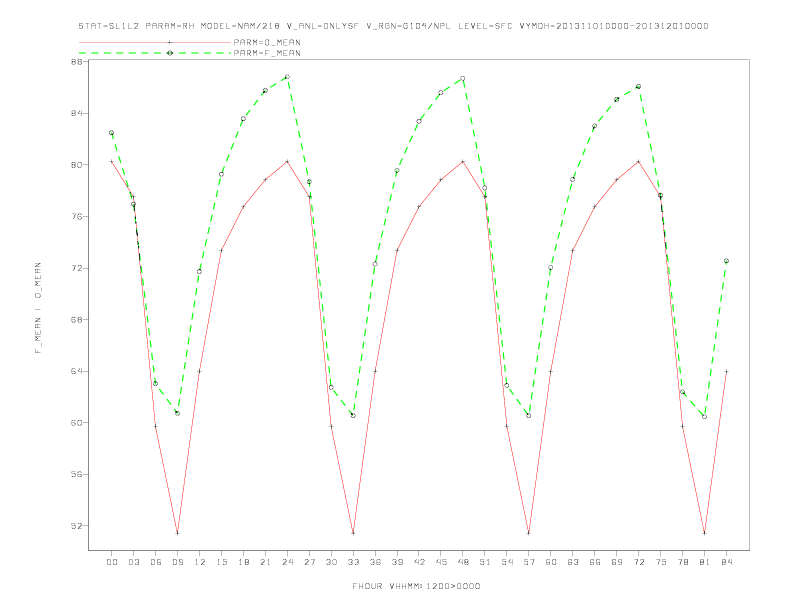Click x-axis forecast hour label 36

(375, 562)
